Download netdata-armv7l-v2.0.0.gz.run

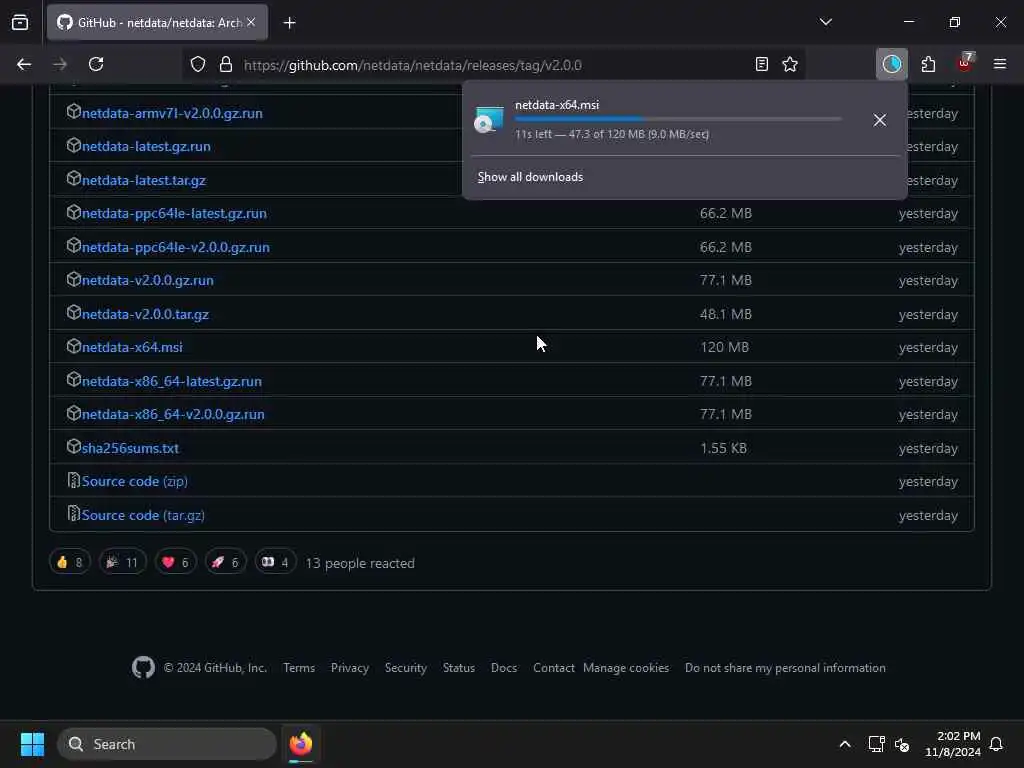coord(172,113)
